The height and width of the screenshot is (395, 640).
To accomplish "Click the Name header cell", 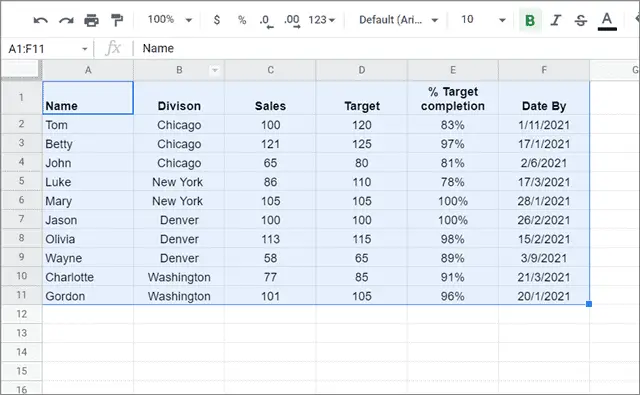I will tap(88, 98).
